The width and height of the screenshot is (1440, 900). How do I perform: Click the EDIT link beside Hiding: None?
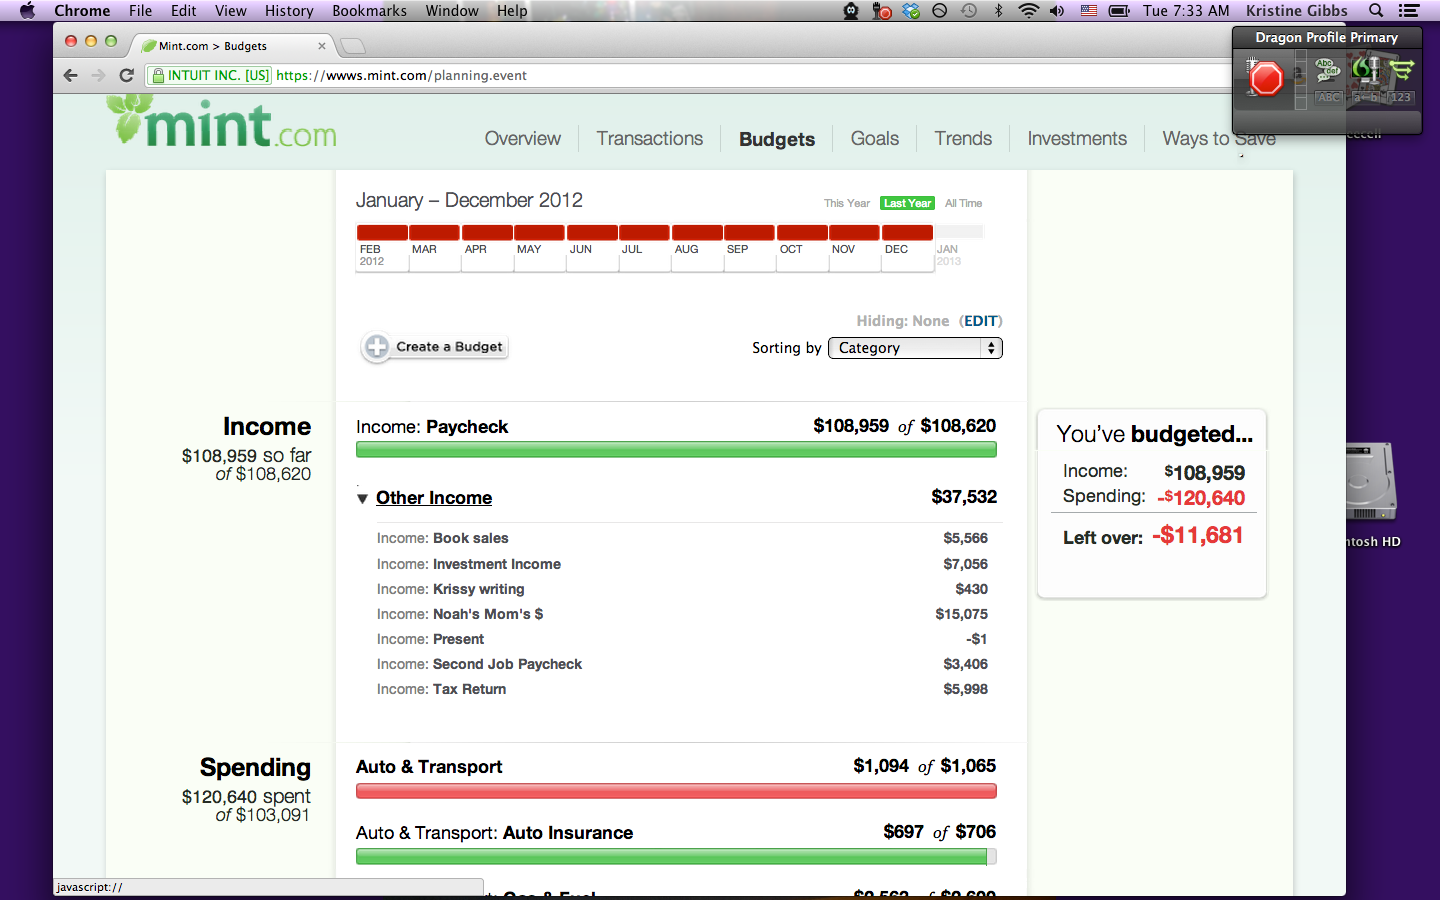(x=980, y=321)
